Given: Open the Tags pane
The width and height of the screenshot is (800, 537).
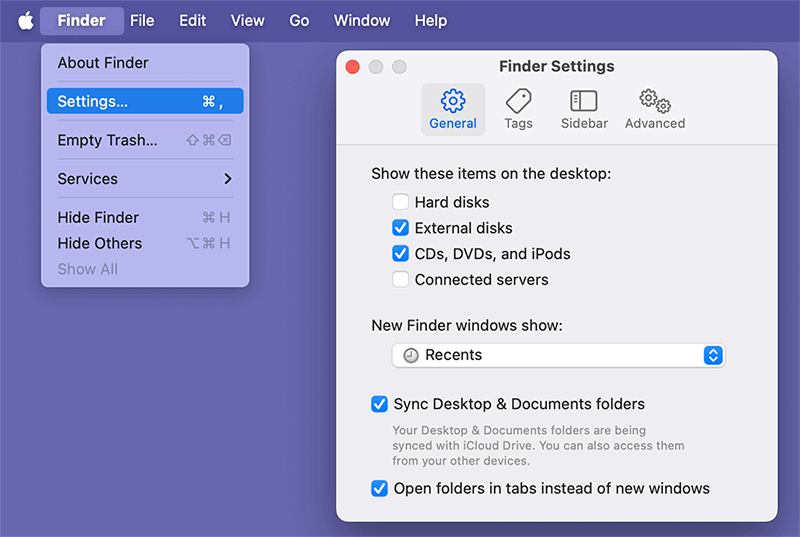Looking at the screenshot, I should coord(518,110).
